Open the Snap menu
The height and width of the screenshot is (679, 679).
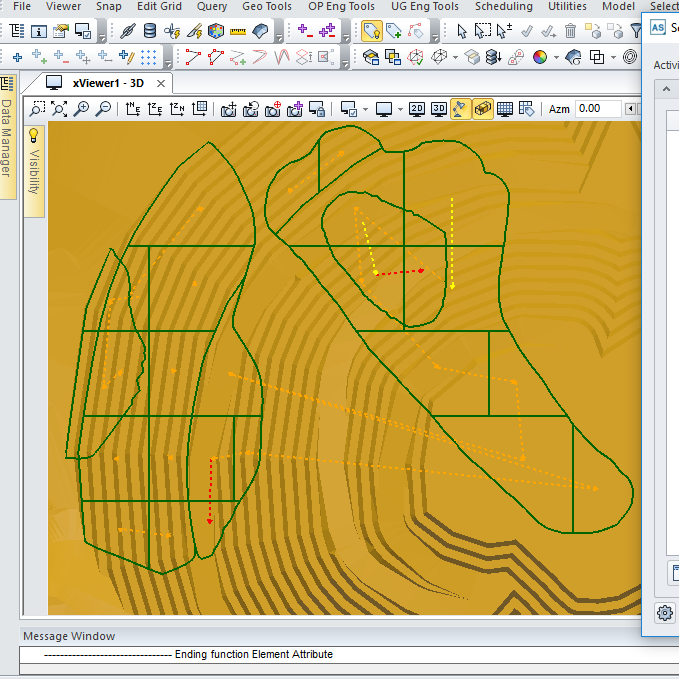pyautogui.click(x=109, y=6)
